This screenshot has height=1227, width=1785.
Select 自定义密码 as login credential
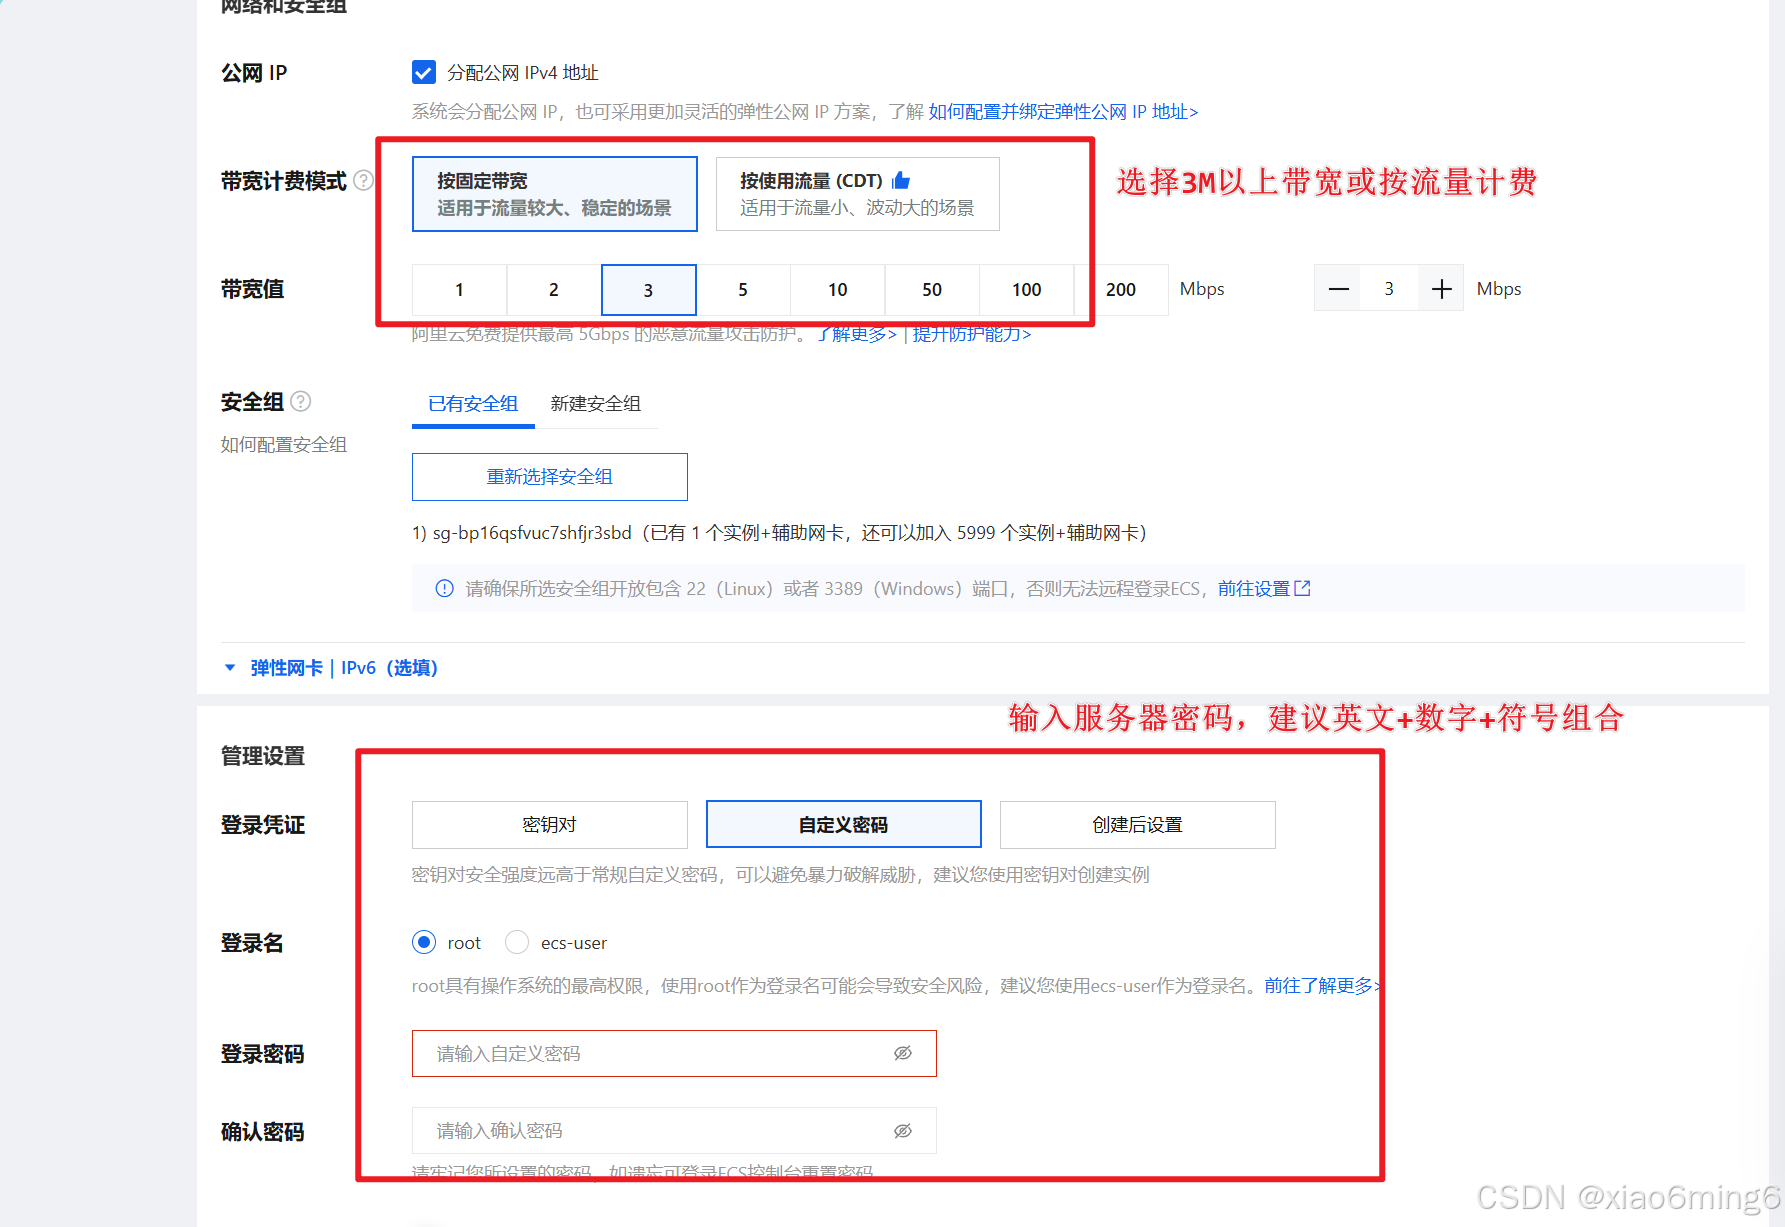click(844, 825)
